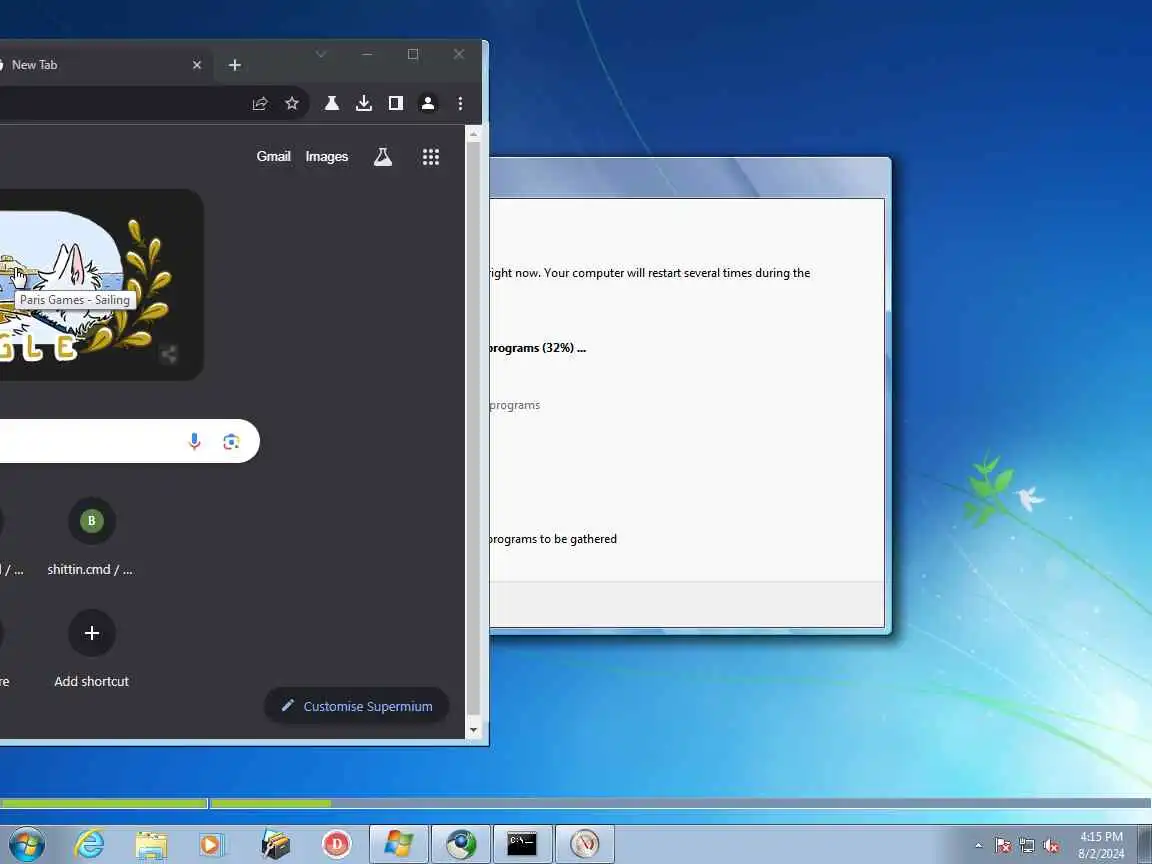Launch Internet Explorer from the taskbar

point(90,844)
